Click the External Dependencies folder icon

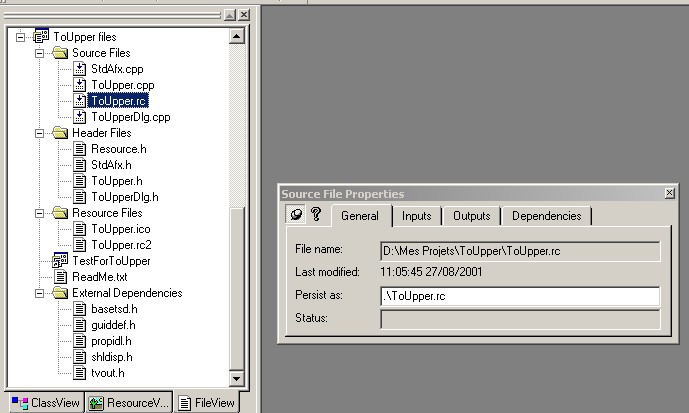[x=60, y=293]
